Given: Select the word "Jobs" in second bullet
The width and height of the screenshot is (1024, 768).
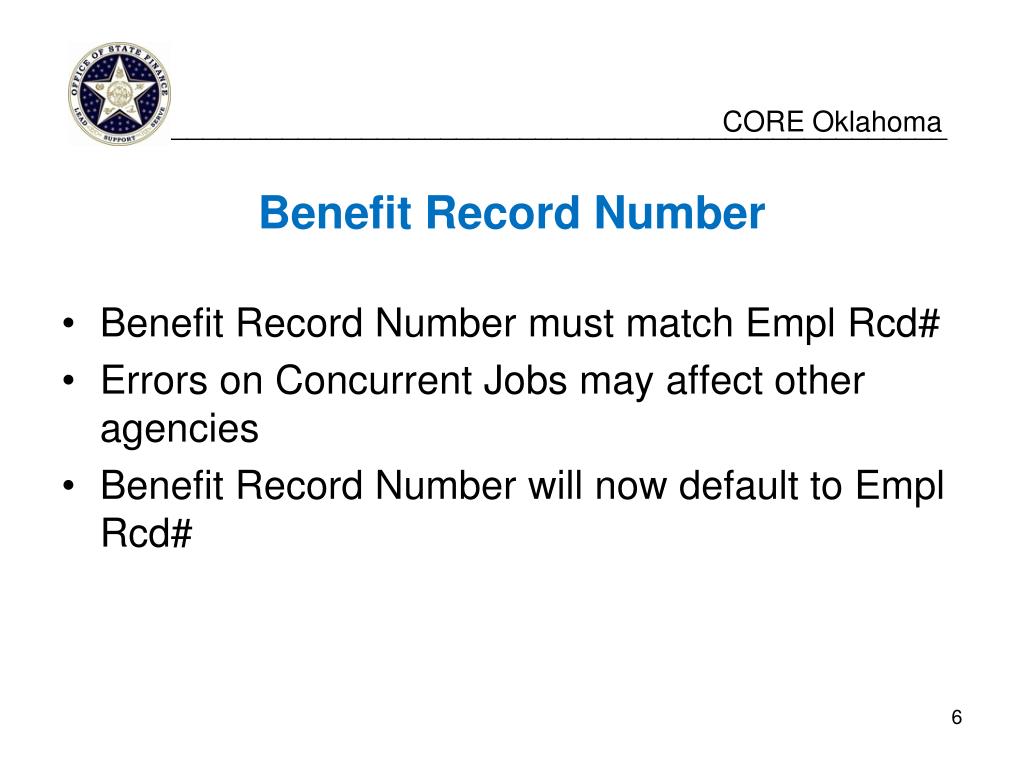Looking at the screenshot, I should 525,380.
